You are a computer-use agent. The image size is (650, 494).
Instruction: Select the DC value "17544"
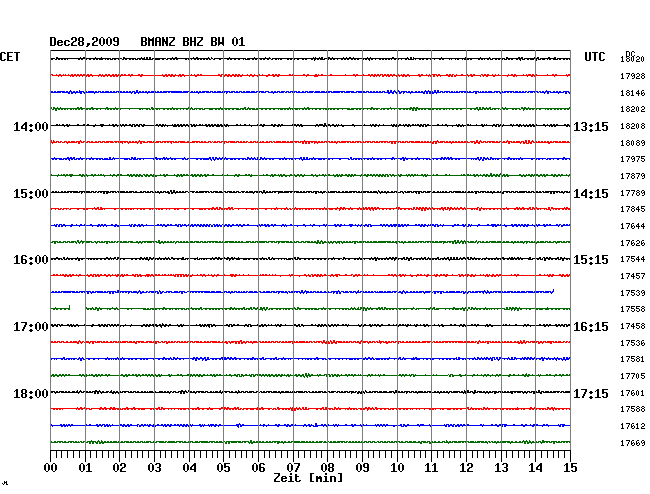pos(633,259)
